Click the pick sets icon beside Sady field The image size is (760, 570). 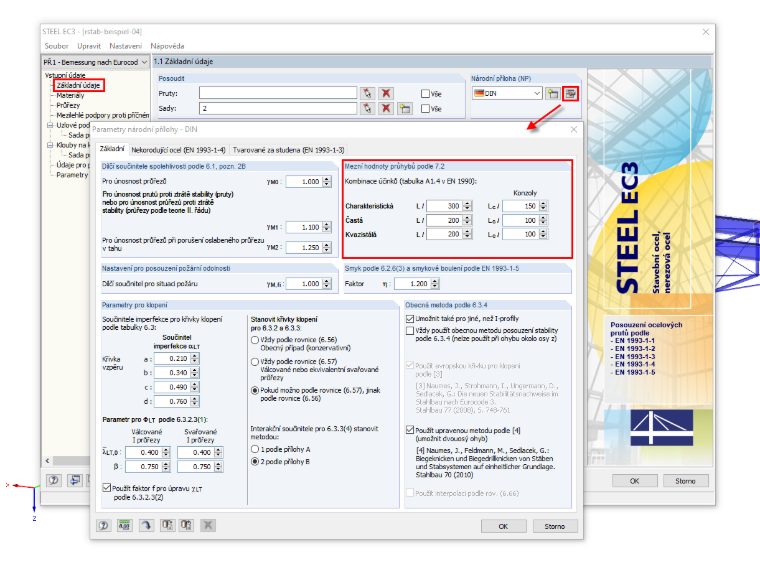[367, 108]
